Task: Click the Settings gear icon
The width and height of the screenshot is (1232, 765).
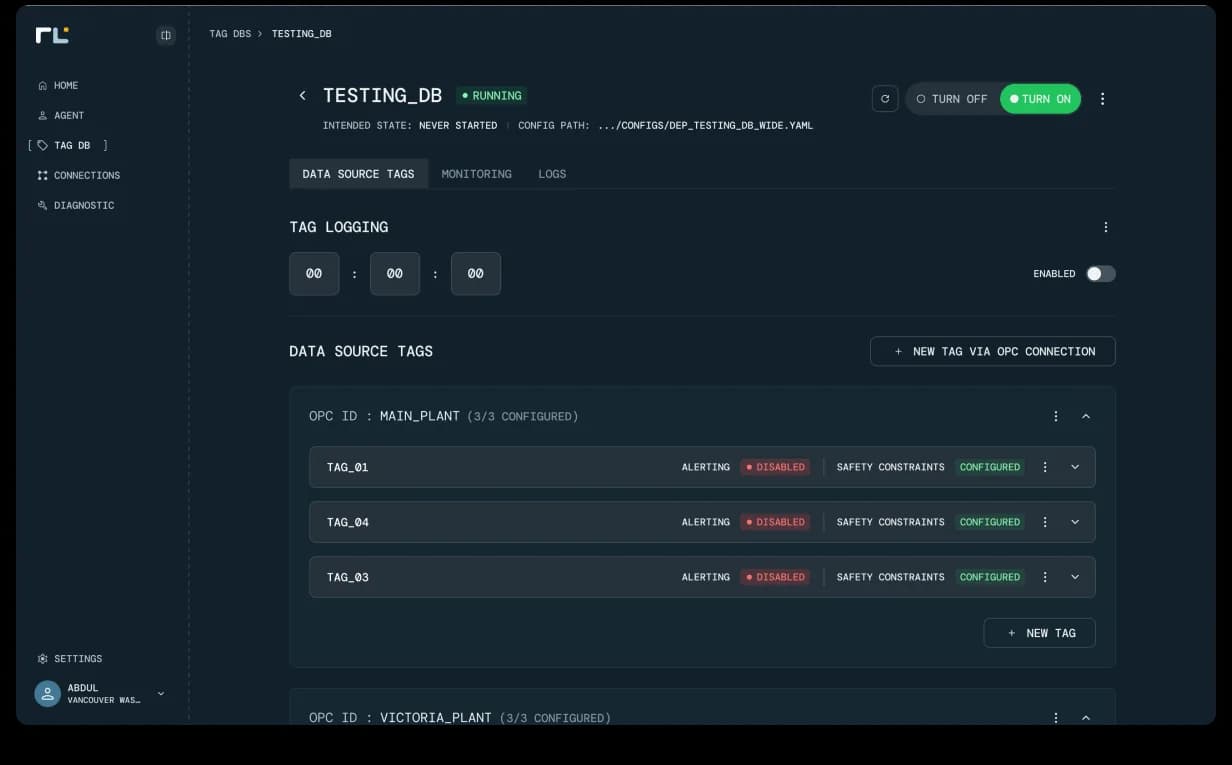Action: (x=42, y=658)
